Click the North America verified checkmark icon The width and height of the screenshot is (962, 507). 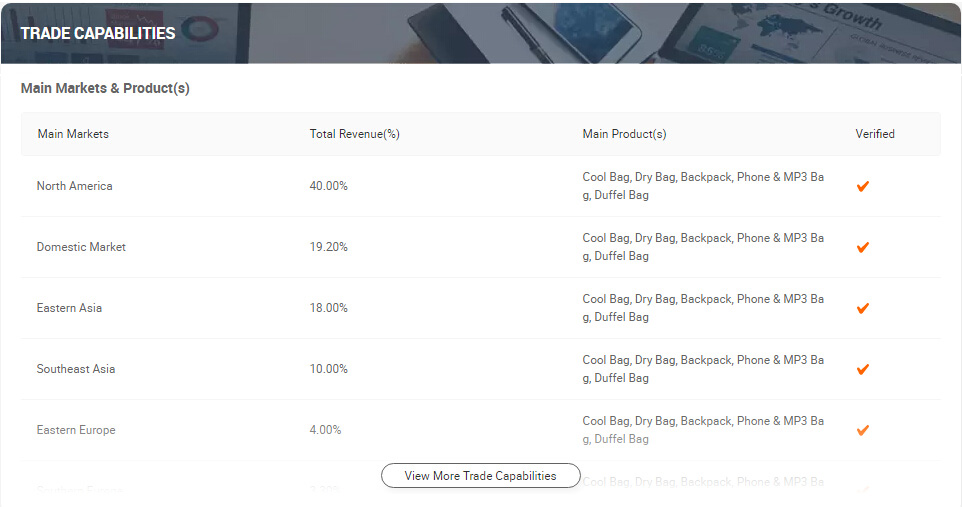point(862,186)
